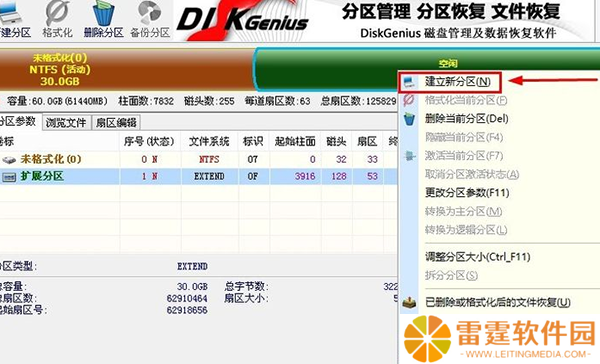The height and width of the screenshot is (364, 600).
Task: Open the 扇区编辑 tab
Action: [116, 123]
